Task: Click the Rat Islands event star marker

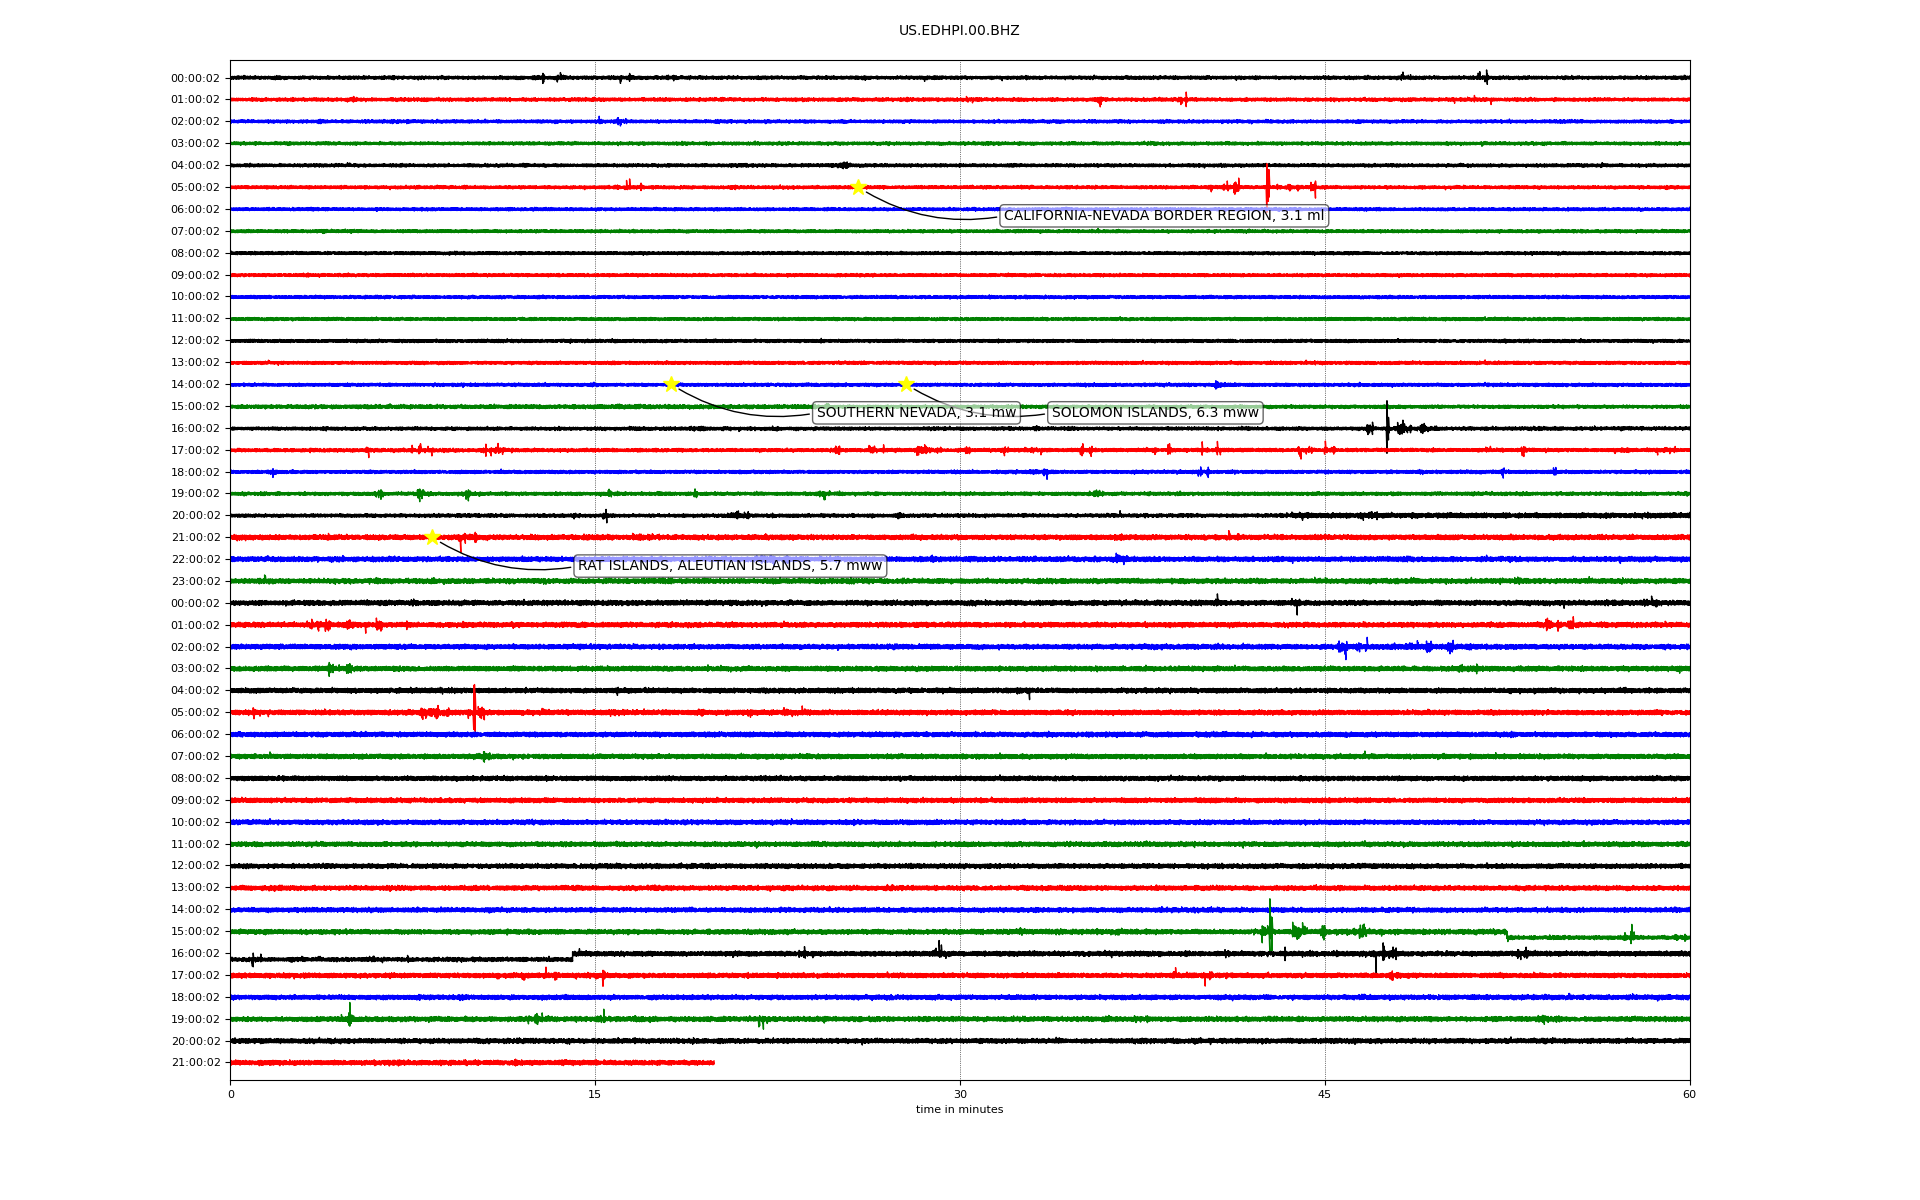Action: pos(432,537)
